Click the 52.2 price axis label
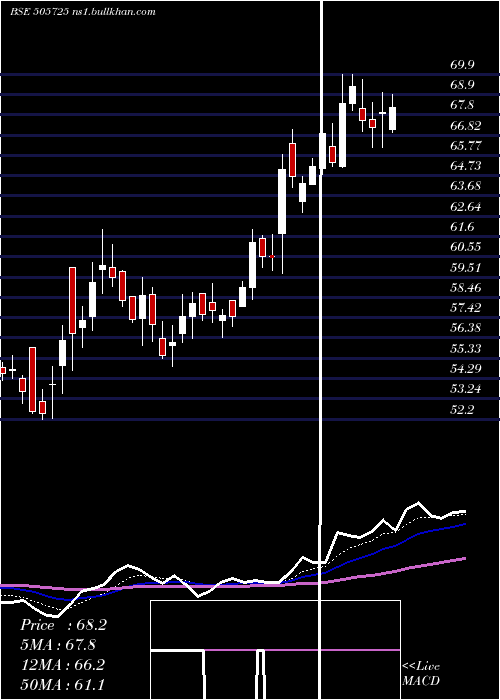The height and width of the screenshot is (700, 500). pyautogui.click(x=462, y=409)
